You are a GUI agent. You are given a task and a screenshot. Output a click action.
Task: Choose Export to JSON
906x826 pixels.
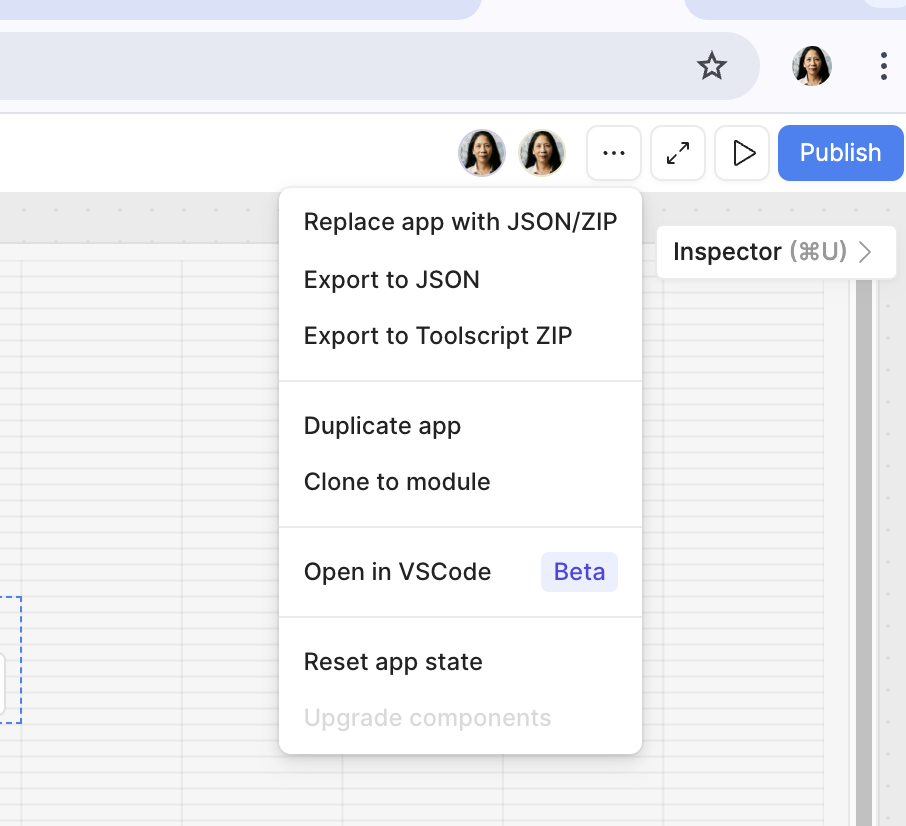461,280
